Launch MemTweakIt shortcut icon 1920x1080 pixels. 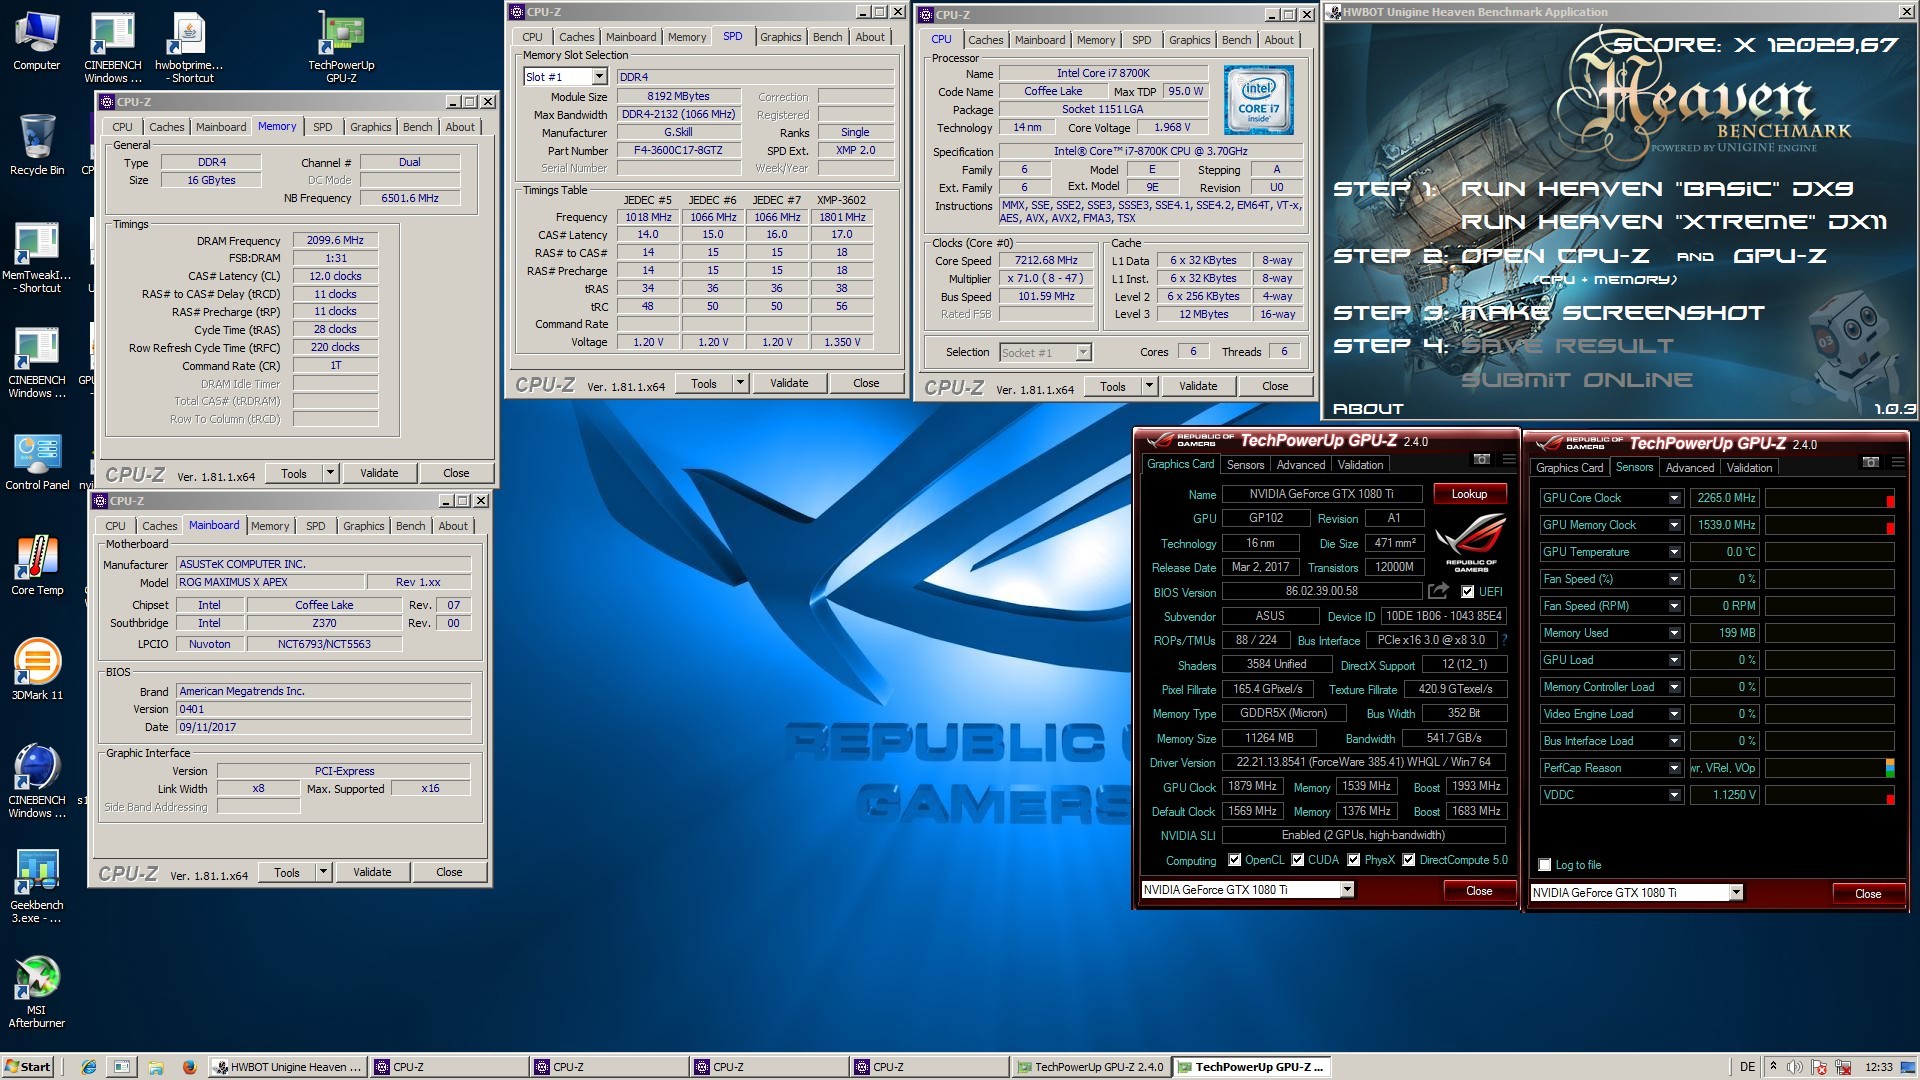tap(36, 257)
